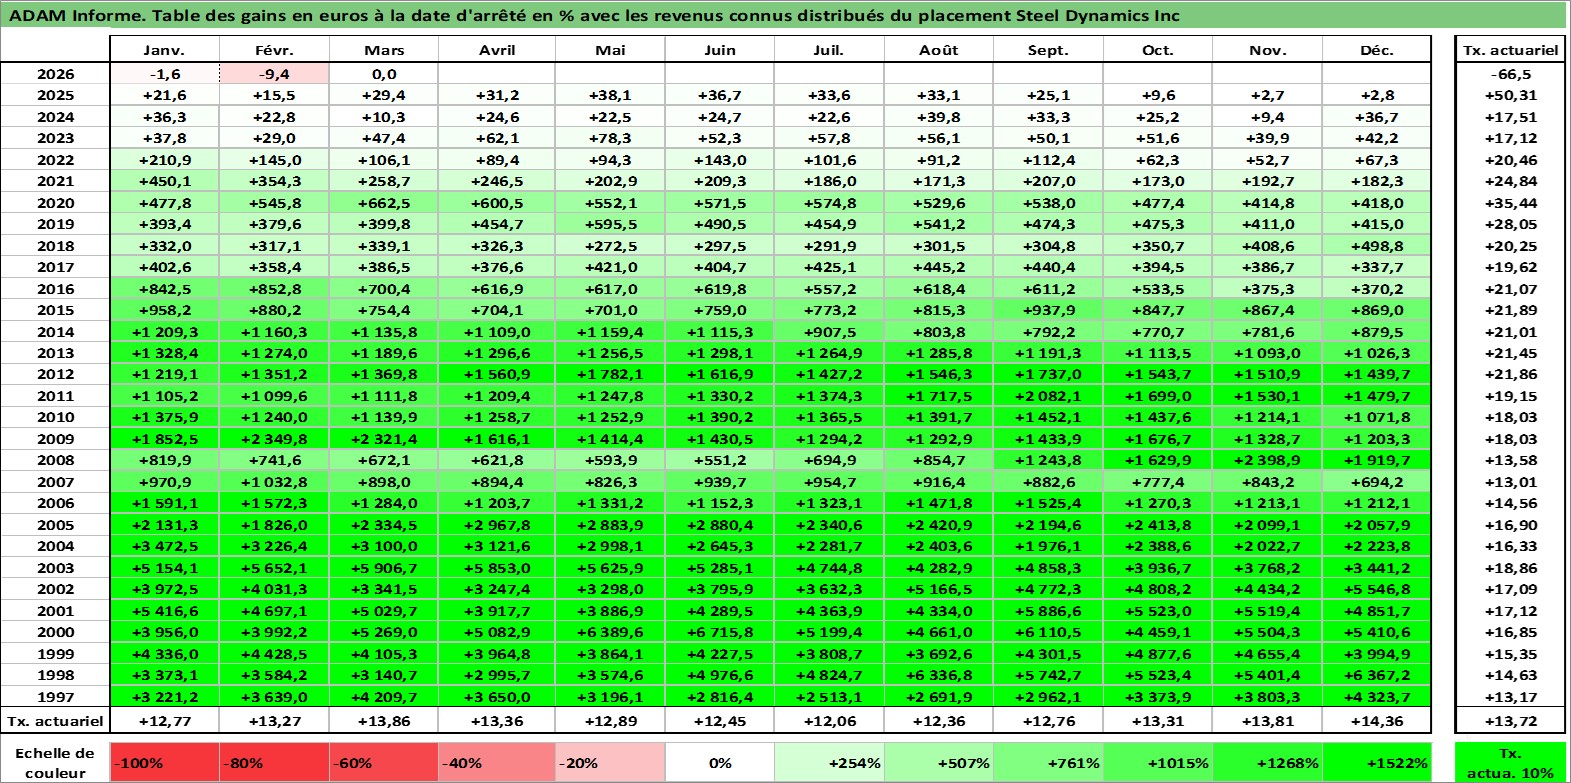1571x783 pixels.
Task: Select the 'Janv.' column header
Action: (164, 50)
